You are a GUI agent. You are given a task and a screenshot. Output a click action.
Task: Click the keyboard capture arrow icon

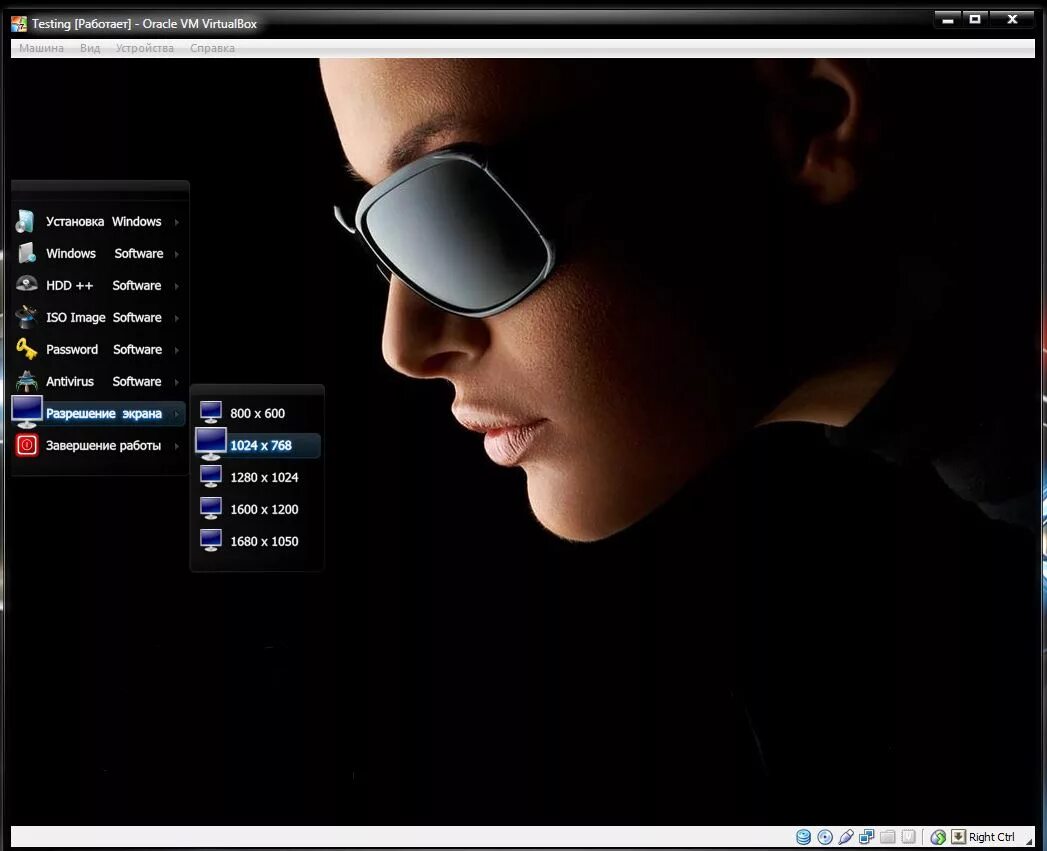coord(958,836)
